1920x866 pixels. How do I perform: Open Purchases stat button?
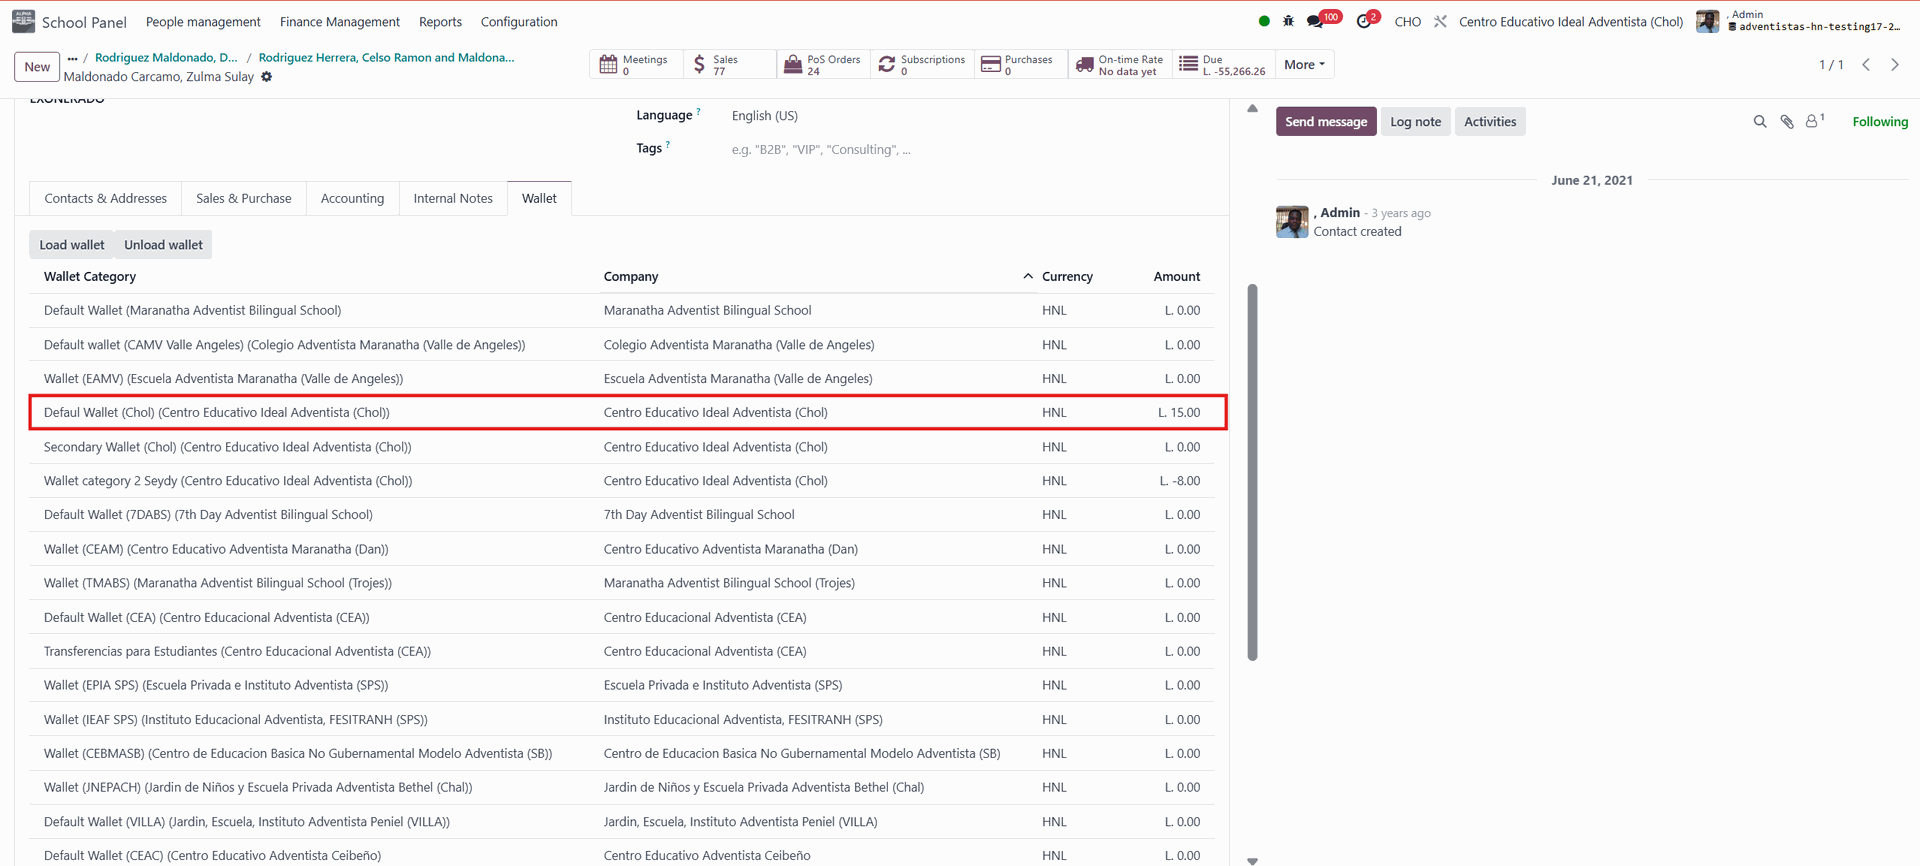coord(1020,65)
